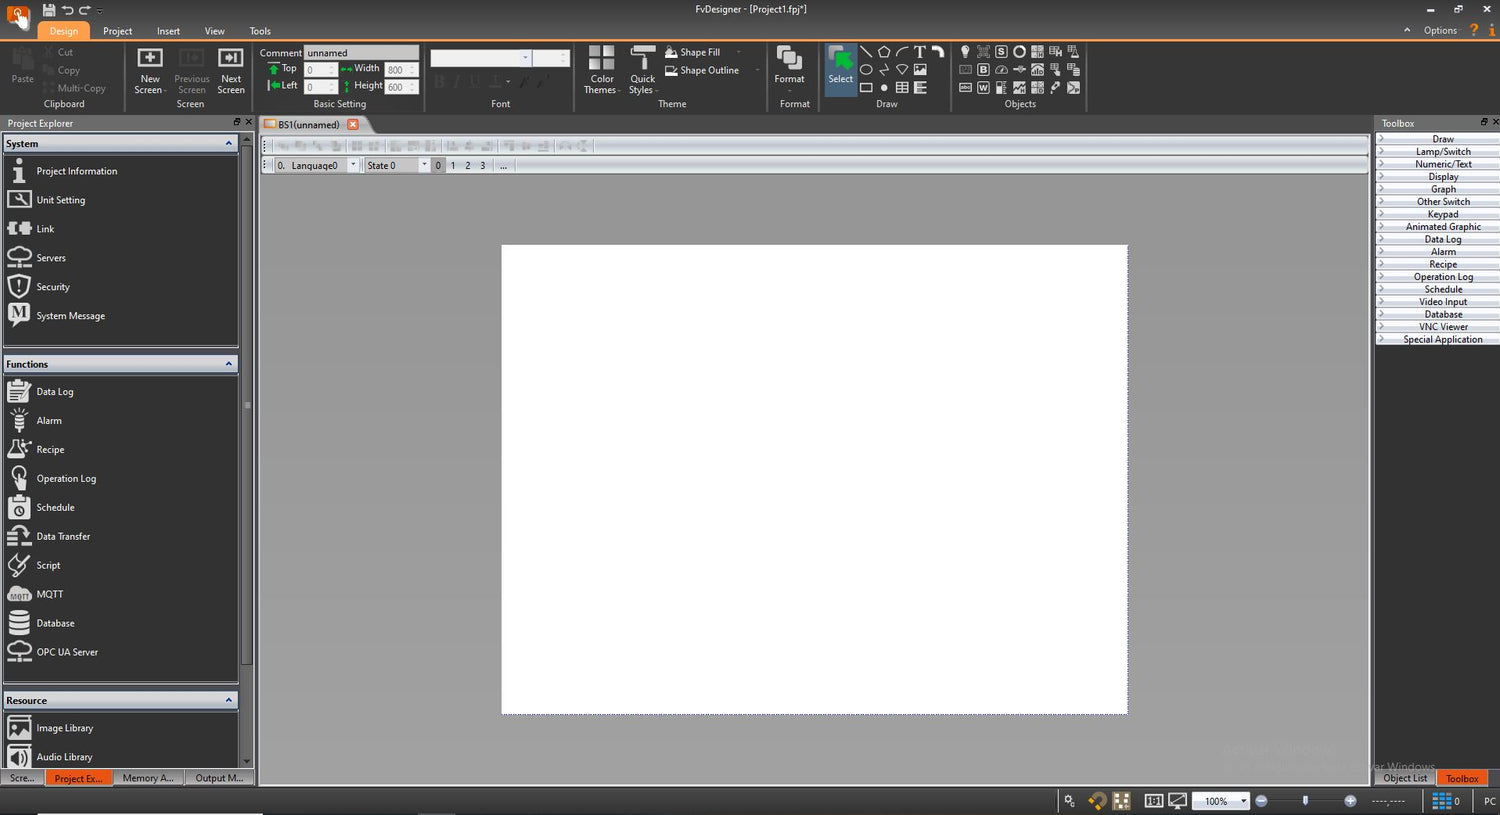Viewport: 1500px width, 815px height.
Task: Insert the 'abc' text input object
Action: point(965,88)
